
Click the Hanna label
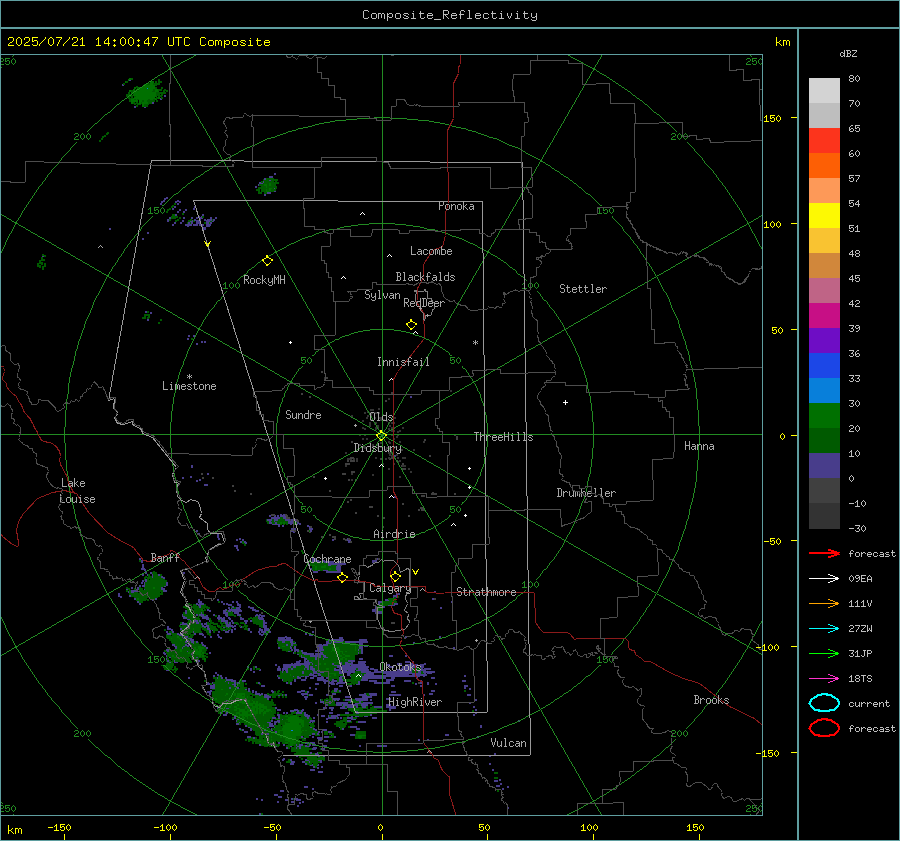pos(699,446)
